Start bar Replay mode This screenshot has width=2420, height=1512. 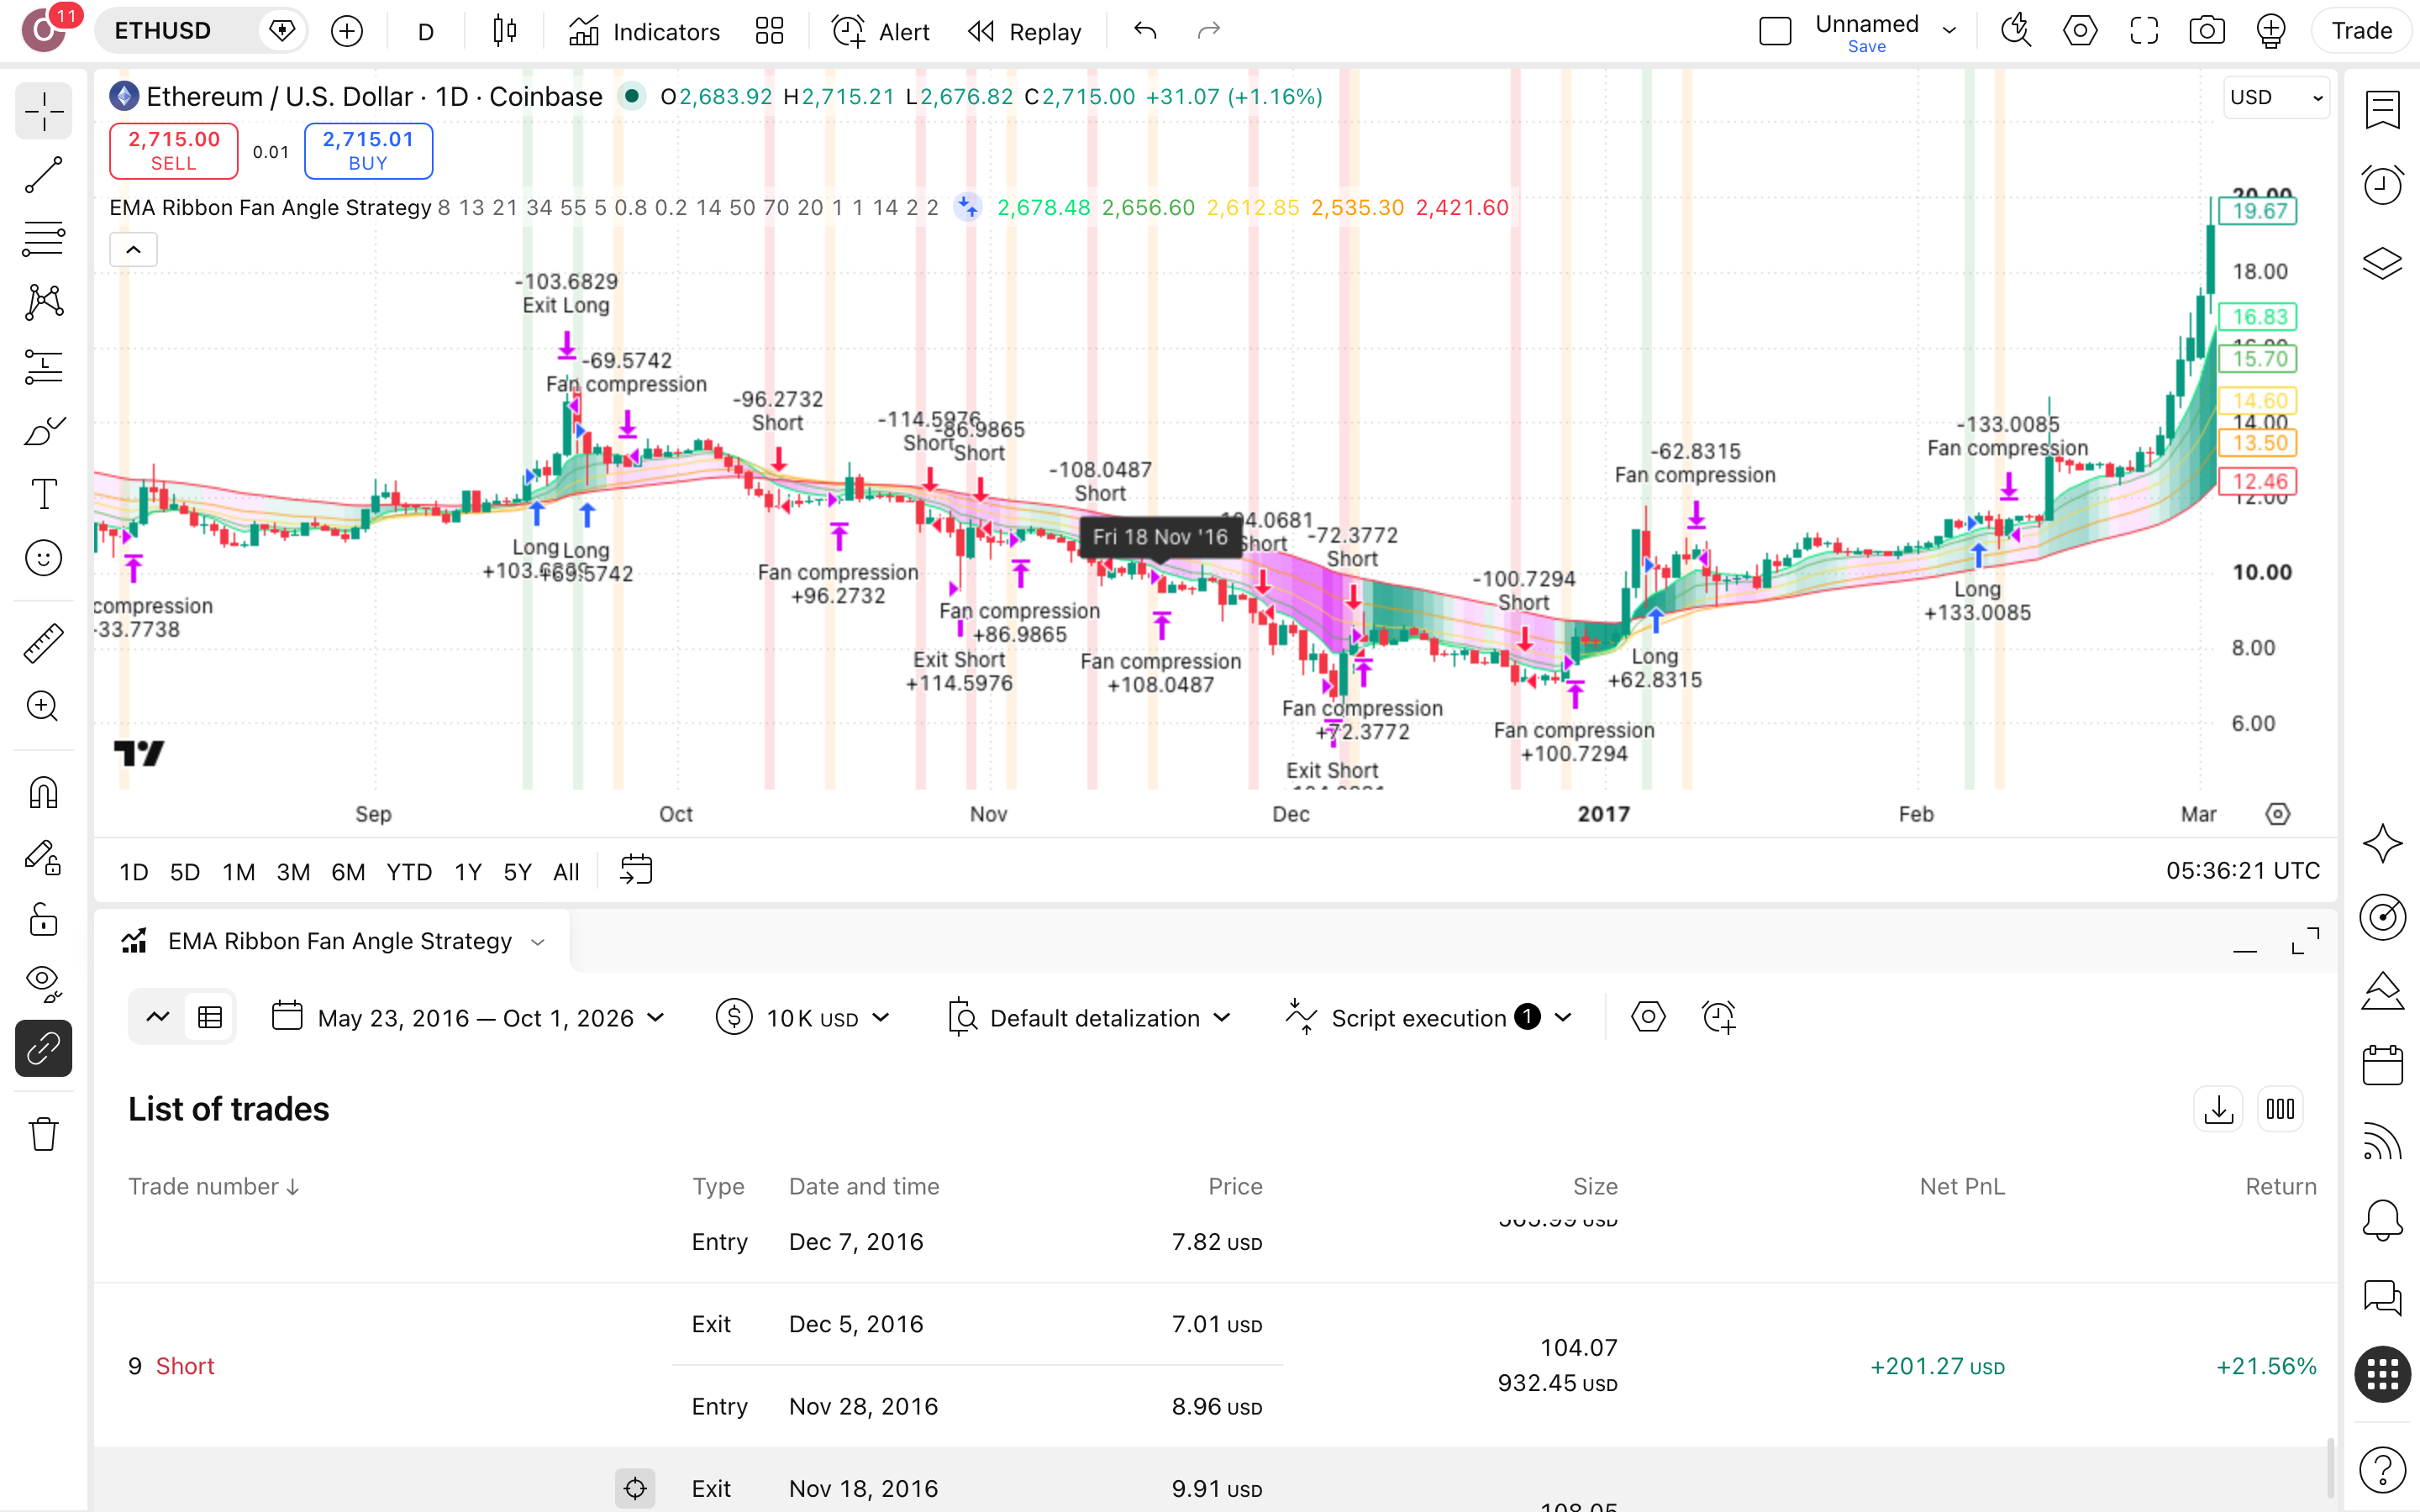1025,31
